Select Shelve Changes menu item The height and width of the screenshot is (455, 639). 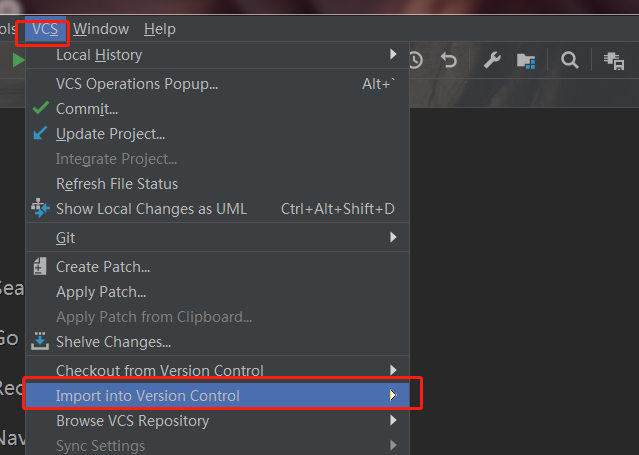point(113,342)
